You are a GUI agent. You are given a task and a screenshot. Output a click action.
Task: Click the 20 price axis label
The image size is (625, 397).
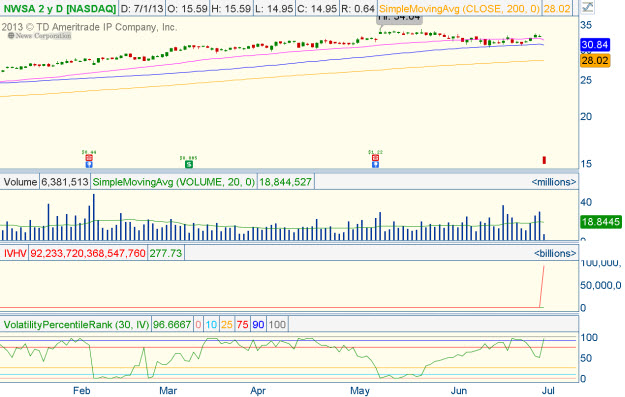586,117
